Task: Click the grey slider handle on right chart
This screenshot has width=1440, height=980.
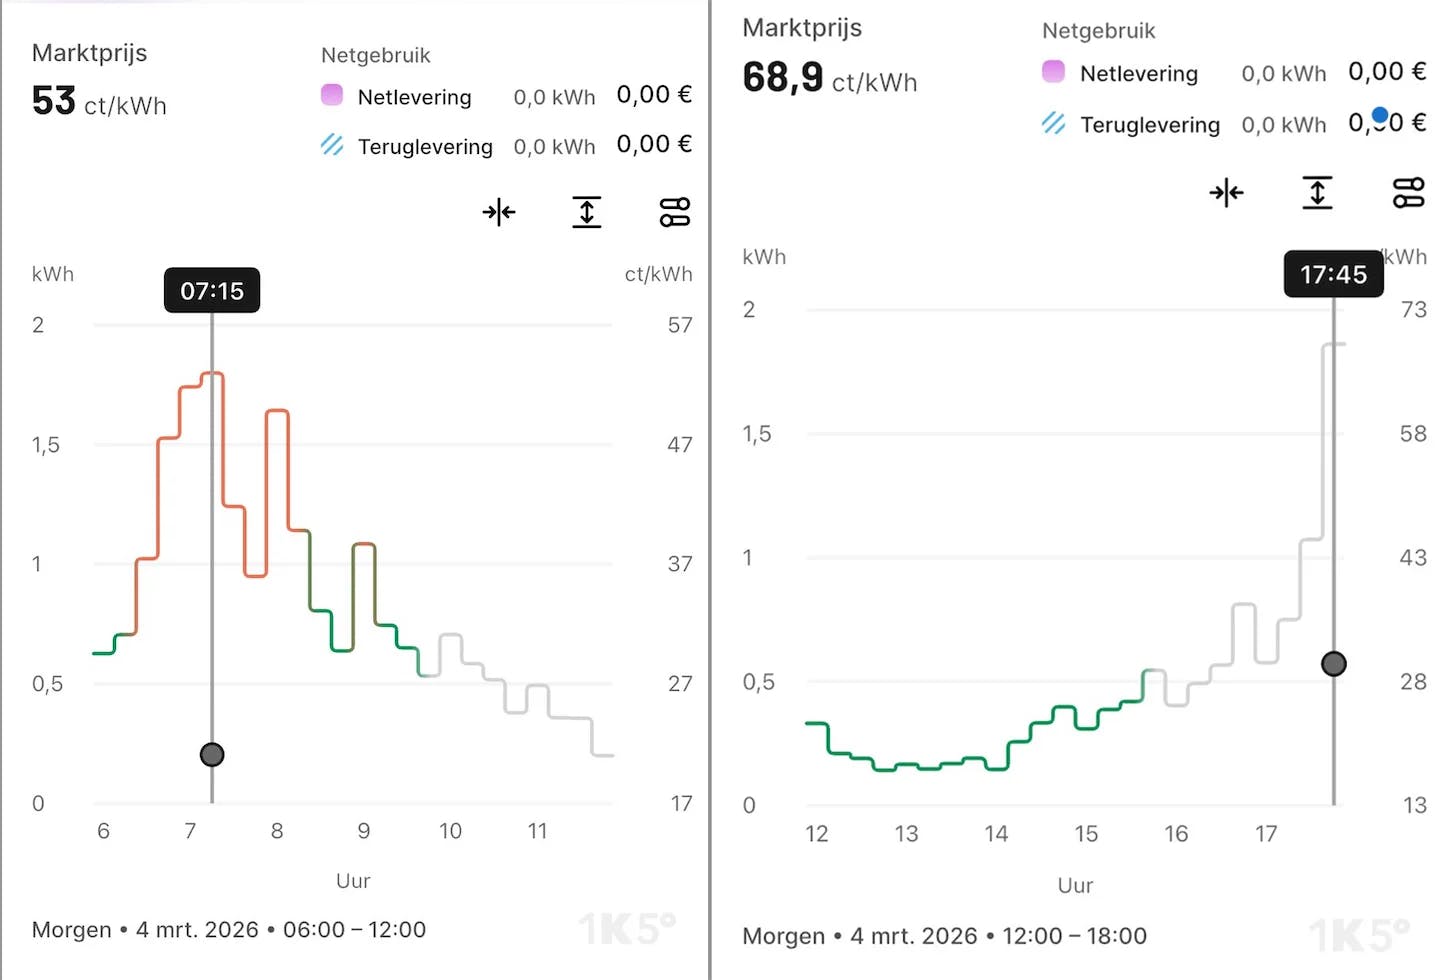Action: click(1334, 664)
